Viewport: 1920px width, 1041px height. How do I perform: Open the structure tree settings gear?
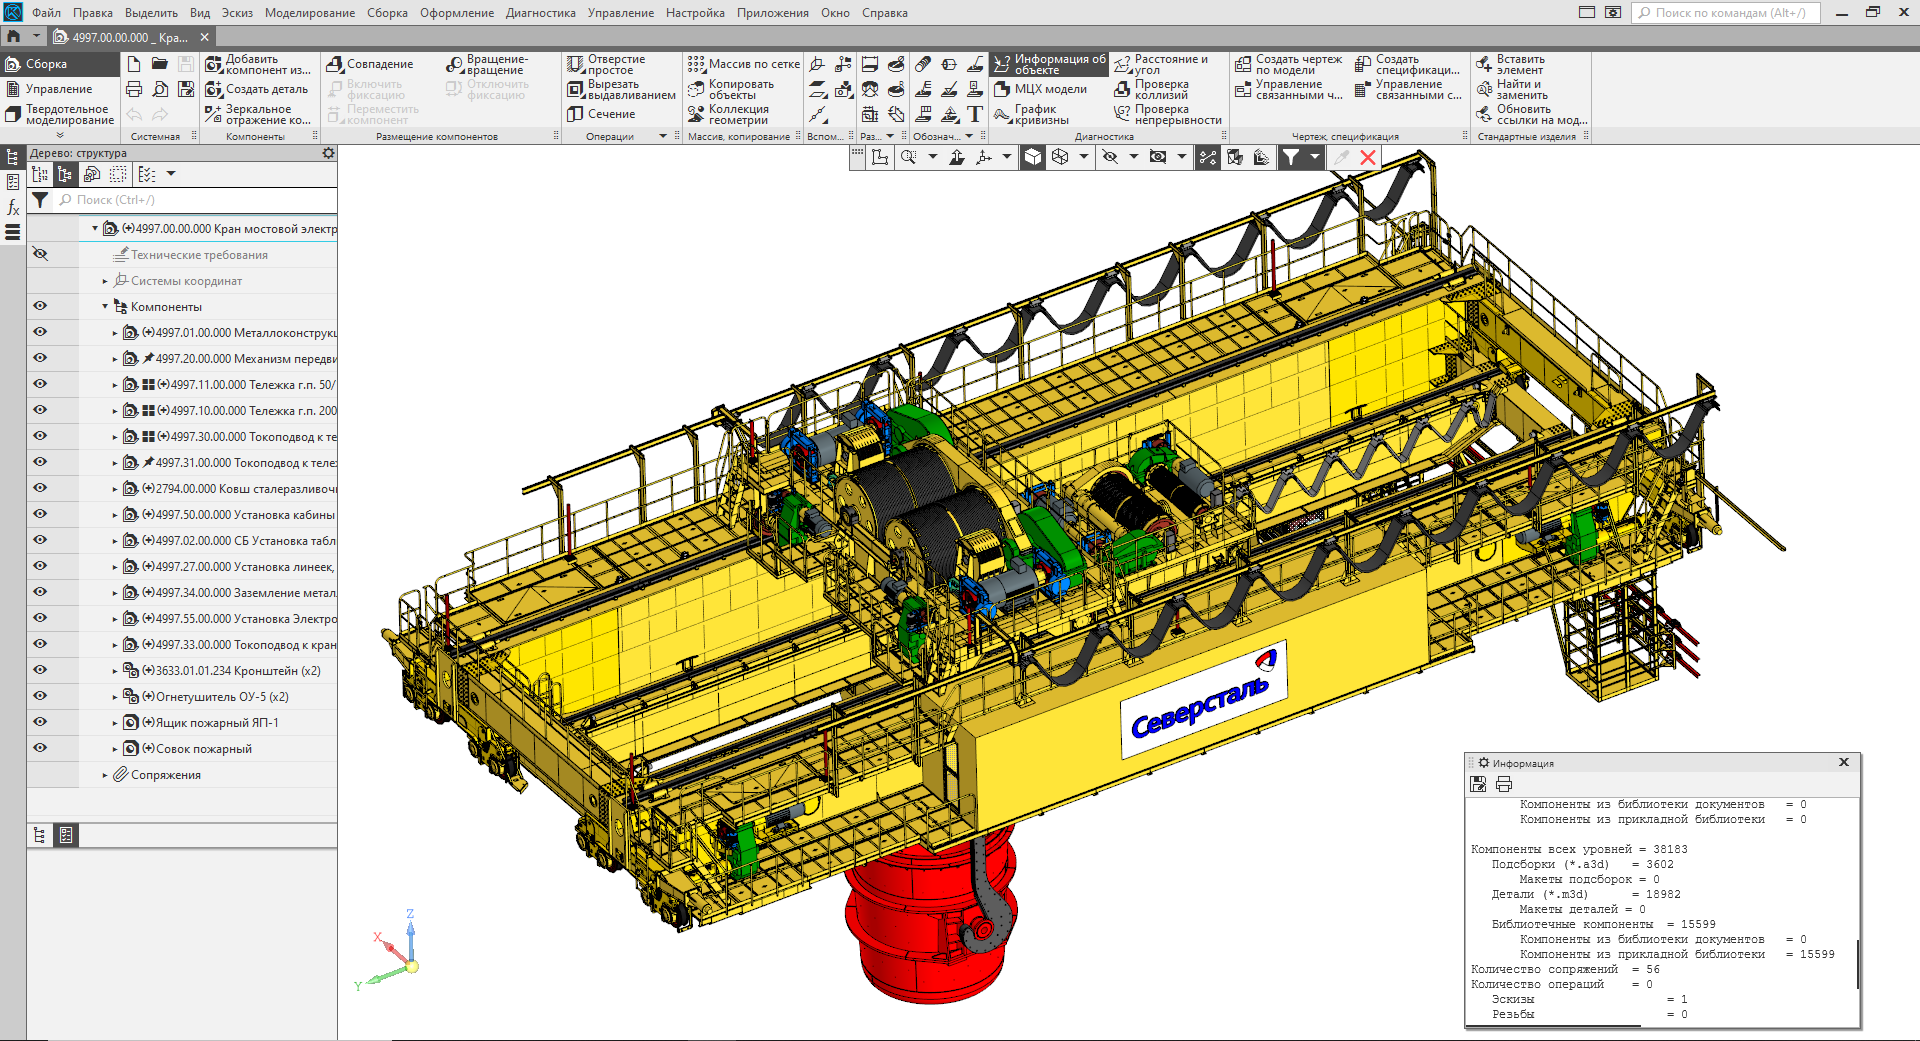[x=328, y=153]
